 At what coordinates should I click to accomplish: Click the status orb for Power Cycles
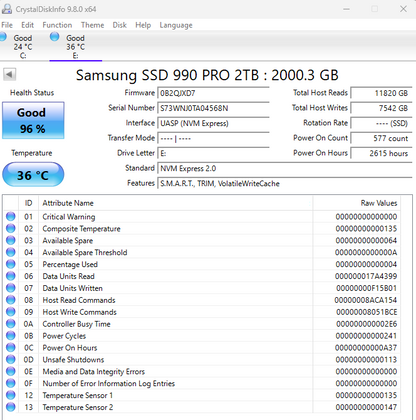[11, 335]
